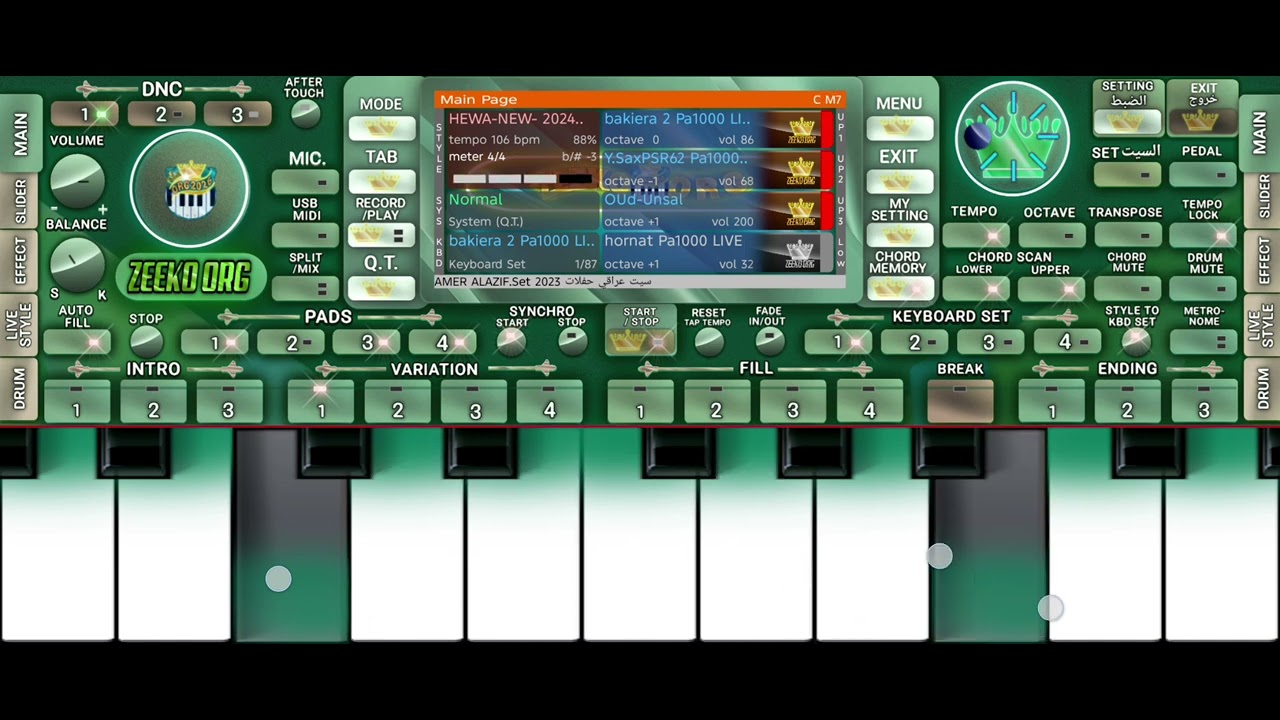Click the MODE crown button
The height and width of the screenshot is (720, 1280).
(x=382, y=128)
